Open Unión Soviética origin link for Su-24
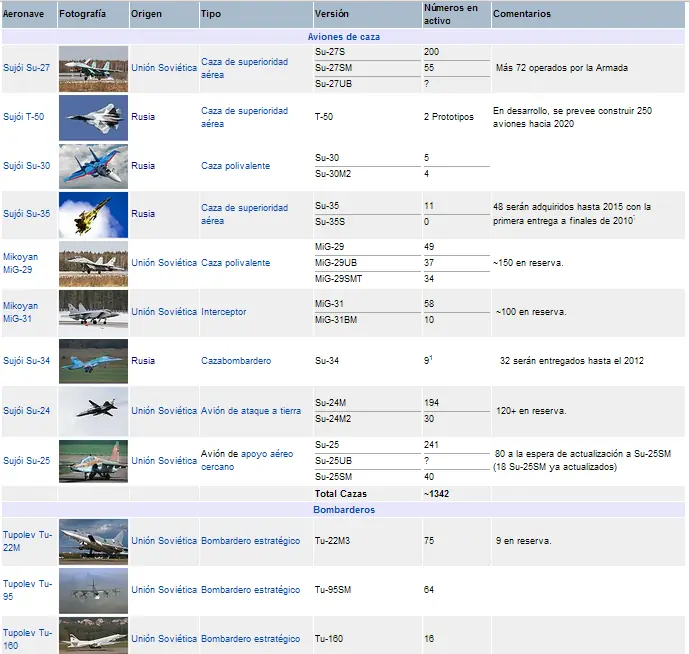 tap(164, 411)
